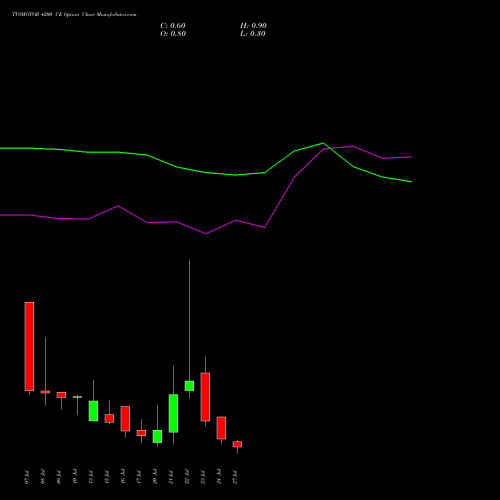Select the red candlestick on 16 Jul
Viewport: 500px width, 500px height.
(125, 419)
